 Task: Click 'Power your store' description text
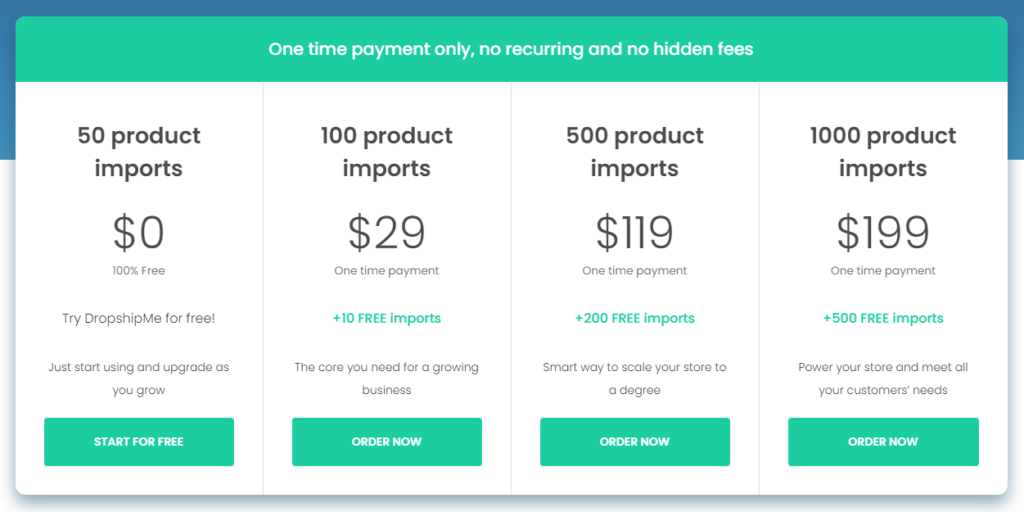tap(883, 378)
